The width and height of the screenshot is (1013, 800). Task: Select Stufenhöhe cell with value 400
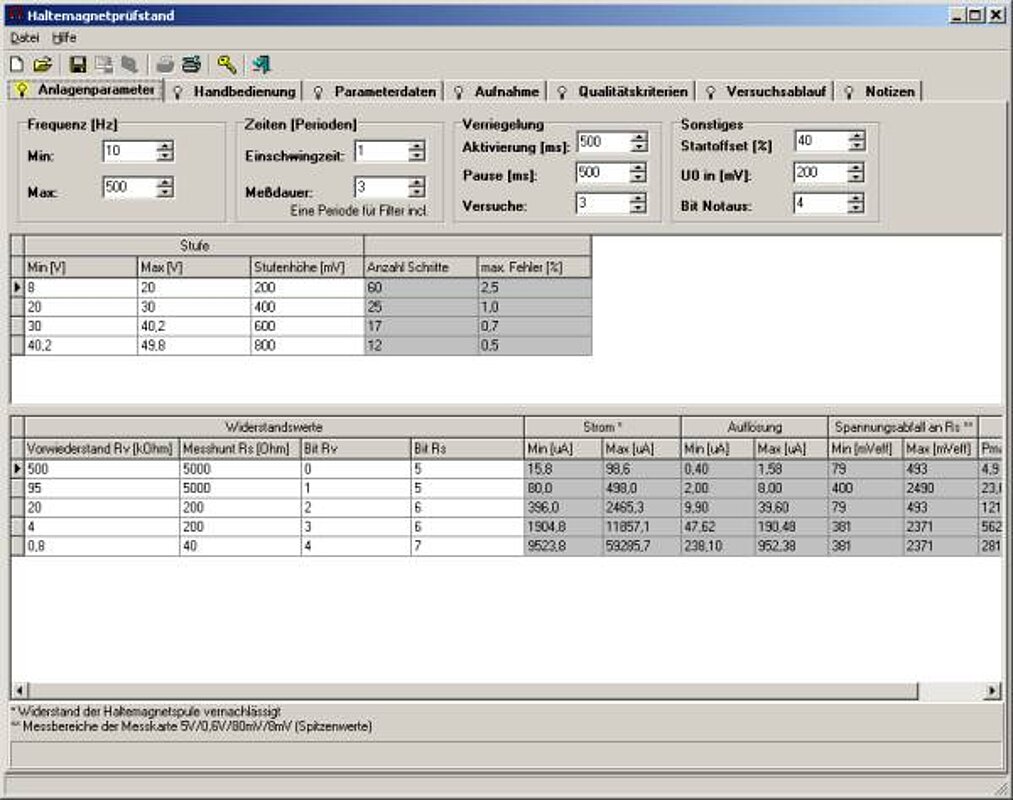(307, 307)
